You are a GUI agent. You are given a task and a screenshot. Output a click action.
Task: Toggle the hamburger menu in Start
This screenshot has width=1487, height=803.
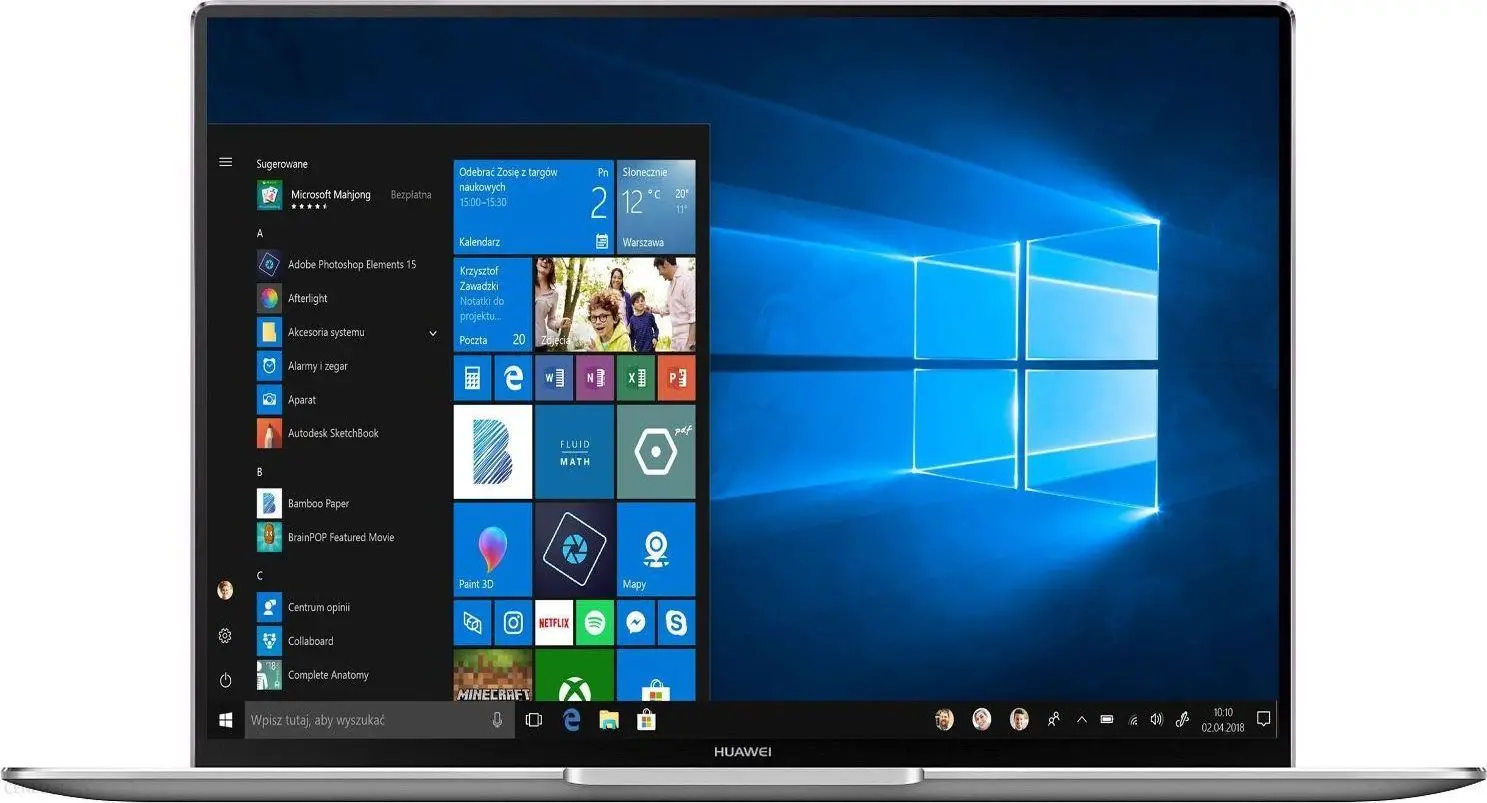(226, 162)
